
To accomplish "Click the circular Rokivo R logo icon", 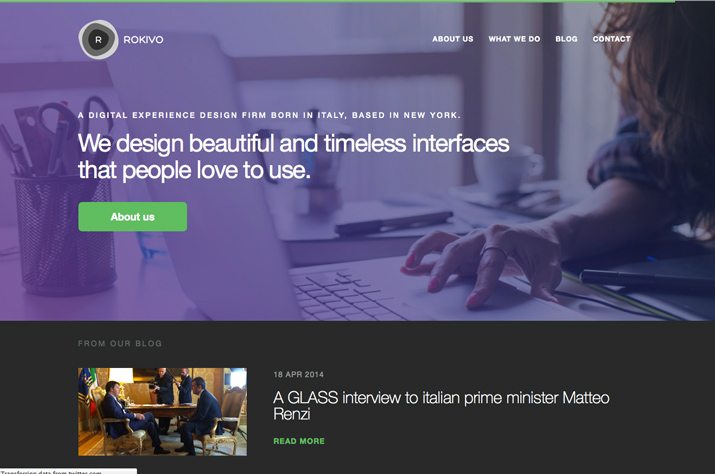I will (x=98, y=40).
